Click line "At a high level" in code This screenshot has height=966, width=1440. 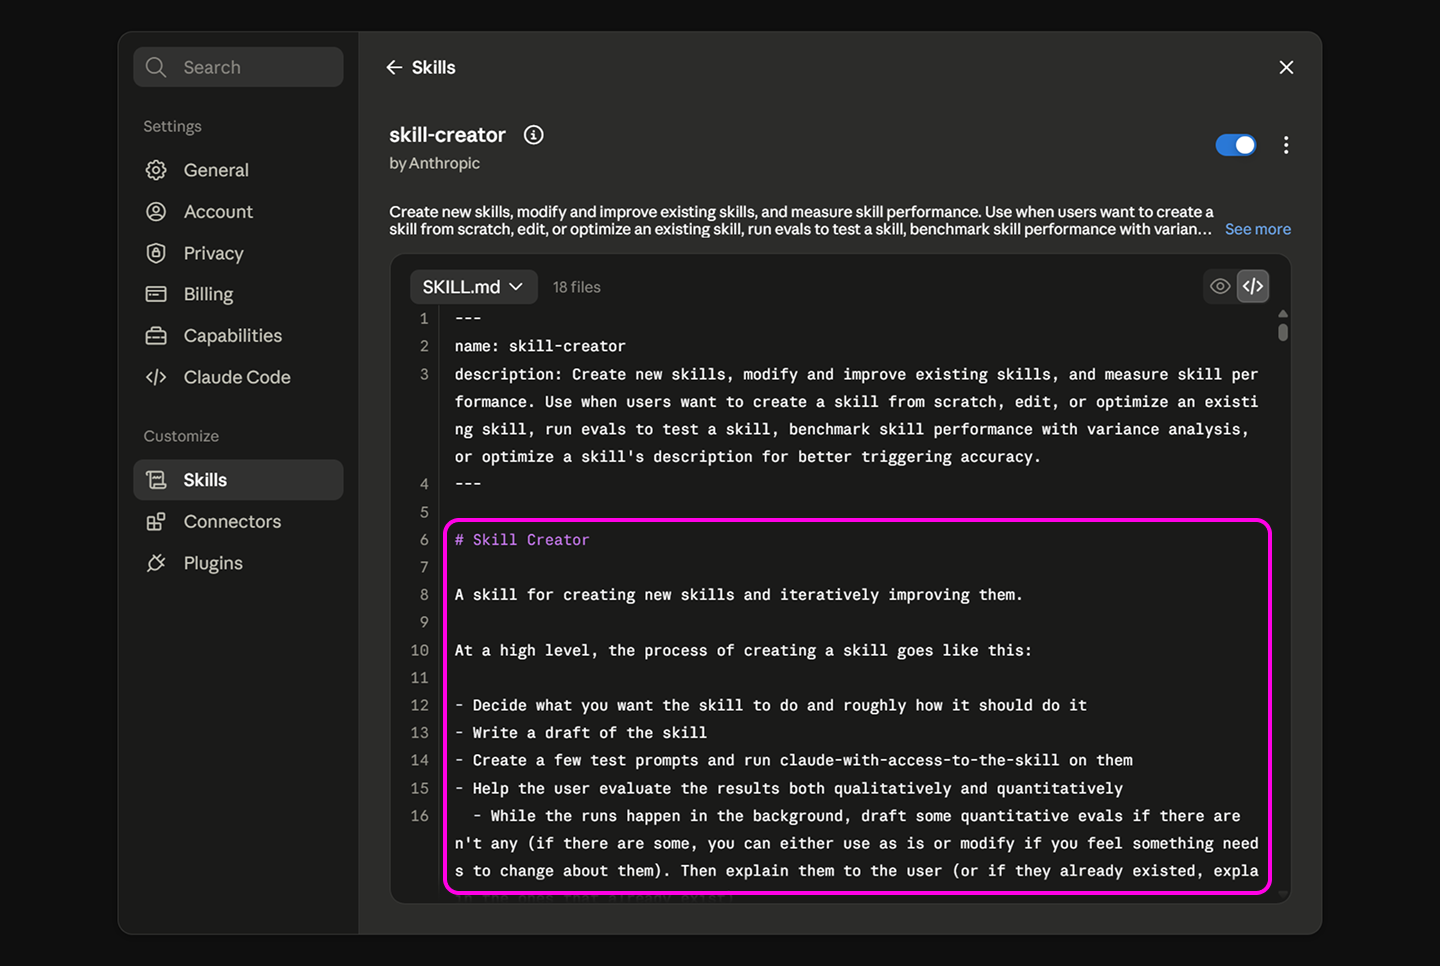tap(743, 650)
